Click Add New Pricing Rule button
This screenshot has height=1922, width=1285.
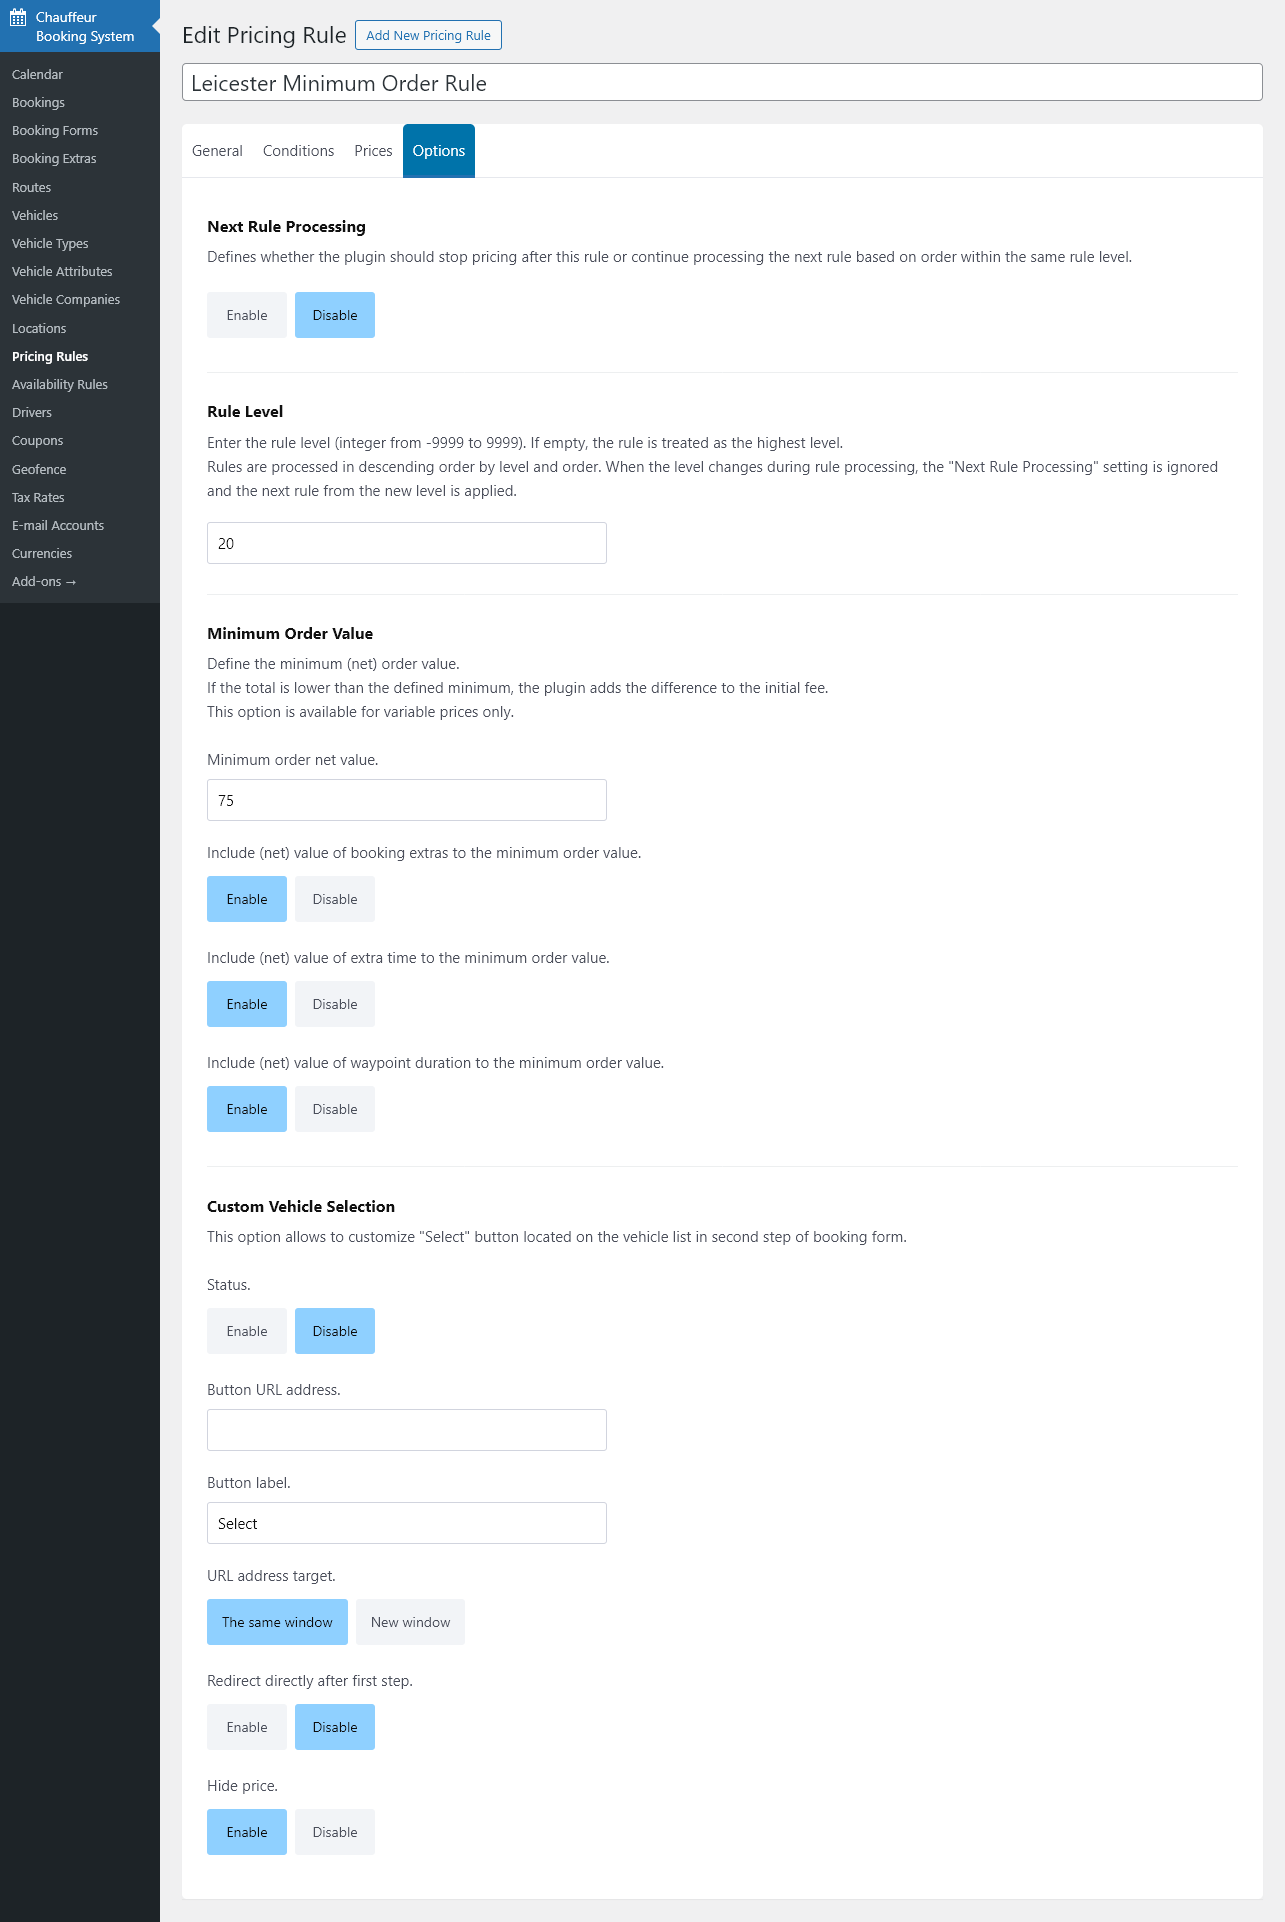coord(428,35)
